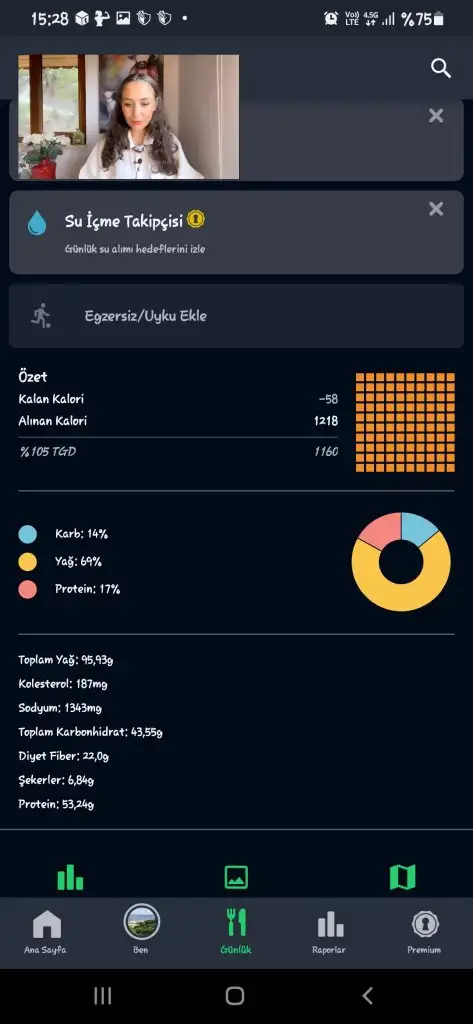Open the green map icon
Viewport: 473px width, 1024px height.
tap(402, 877)
